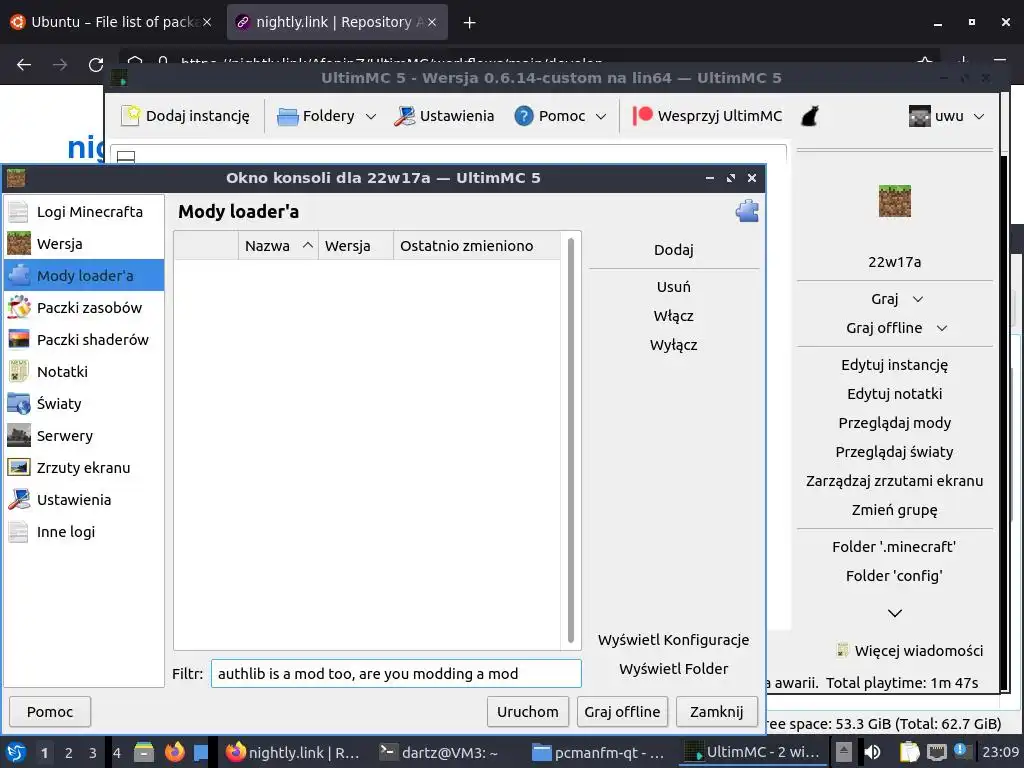The height and width of the screenshot is (768, 1024).
Task: Click the Pomoc button at bottom left
Action: pyautogui.click(x=50, y=712)
